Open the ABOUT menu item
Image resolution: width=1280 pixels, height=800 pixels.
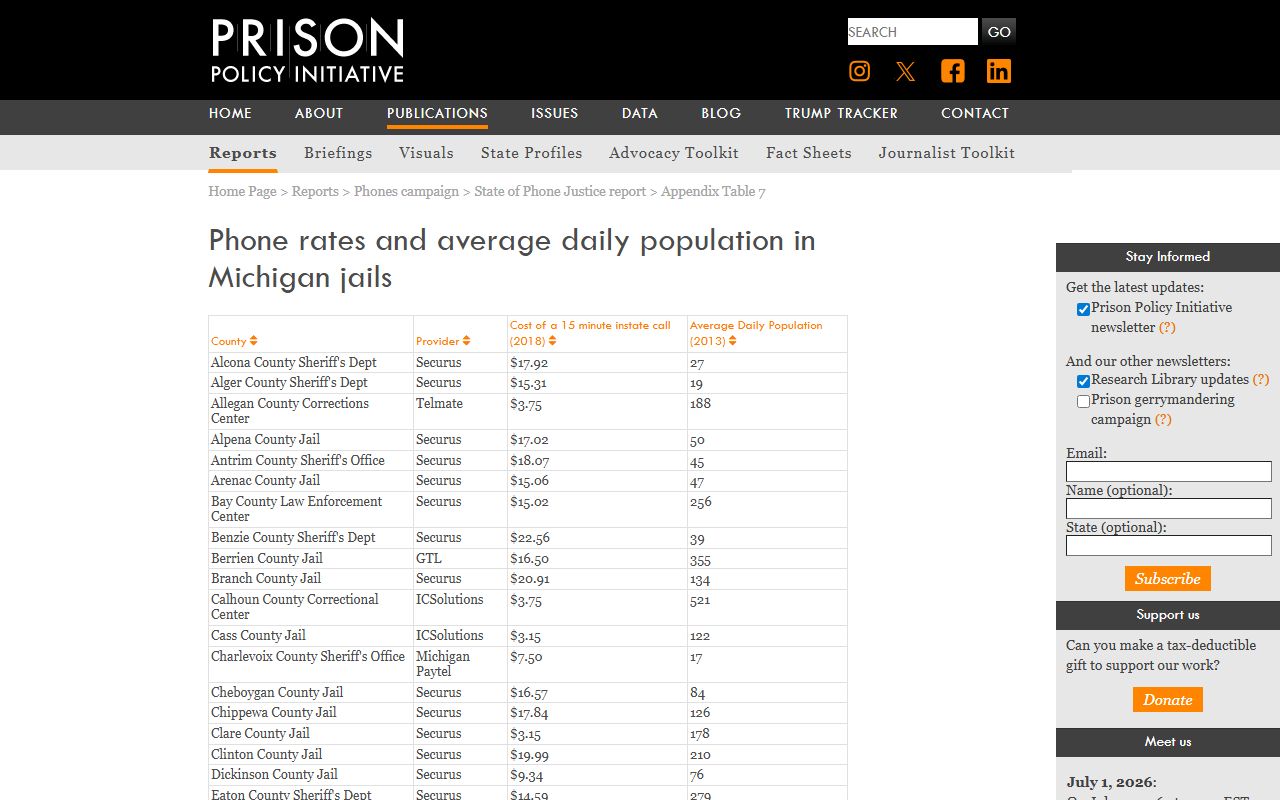coord(319,114)
